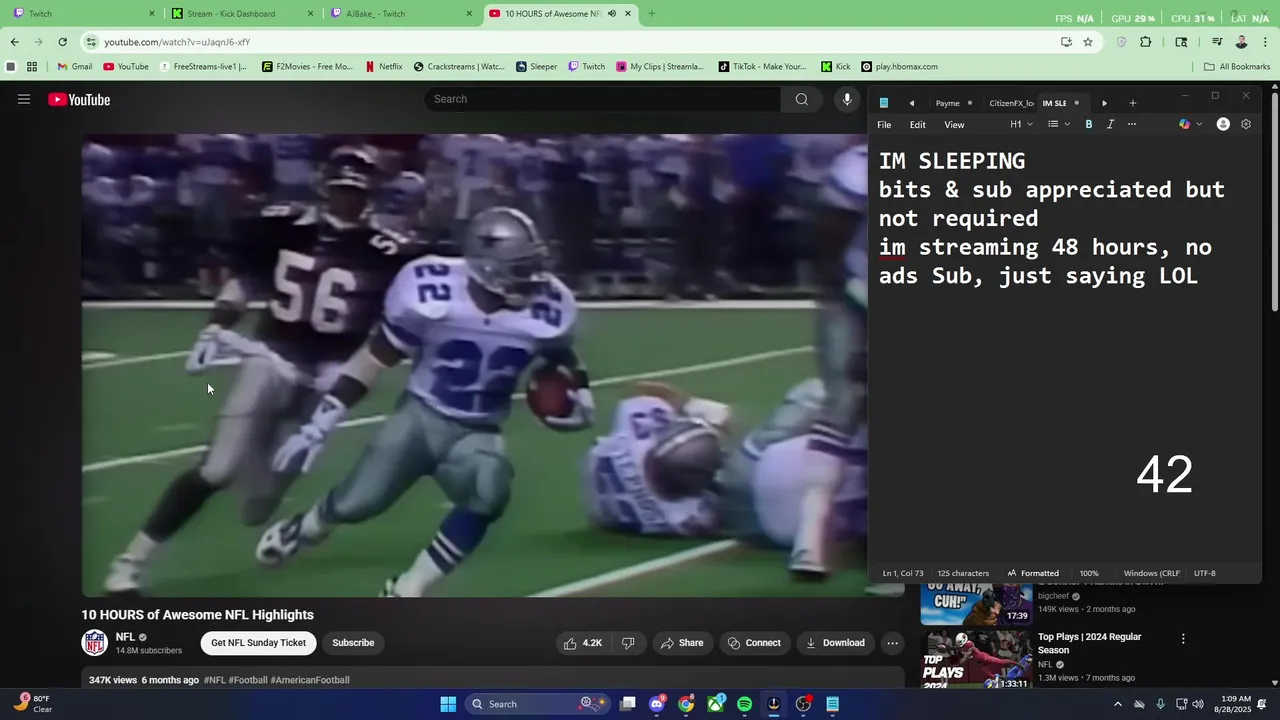
Task: Click the Share button
Action: tap(682, 643)
